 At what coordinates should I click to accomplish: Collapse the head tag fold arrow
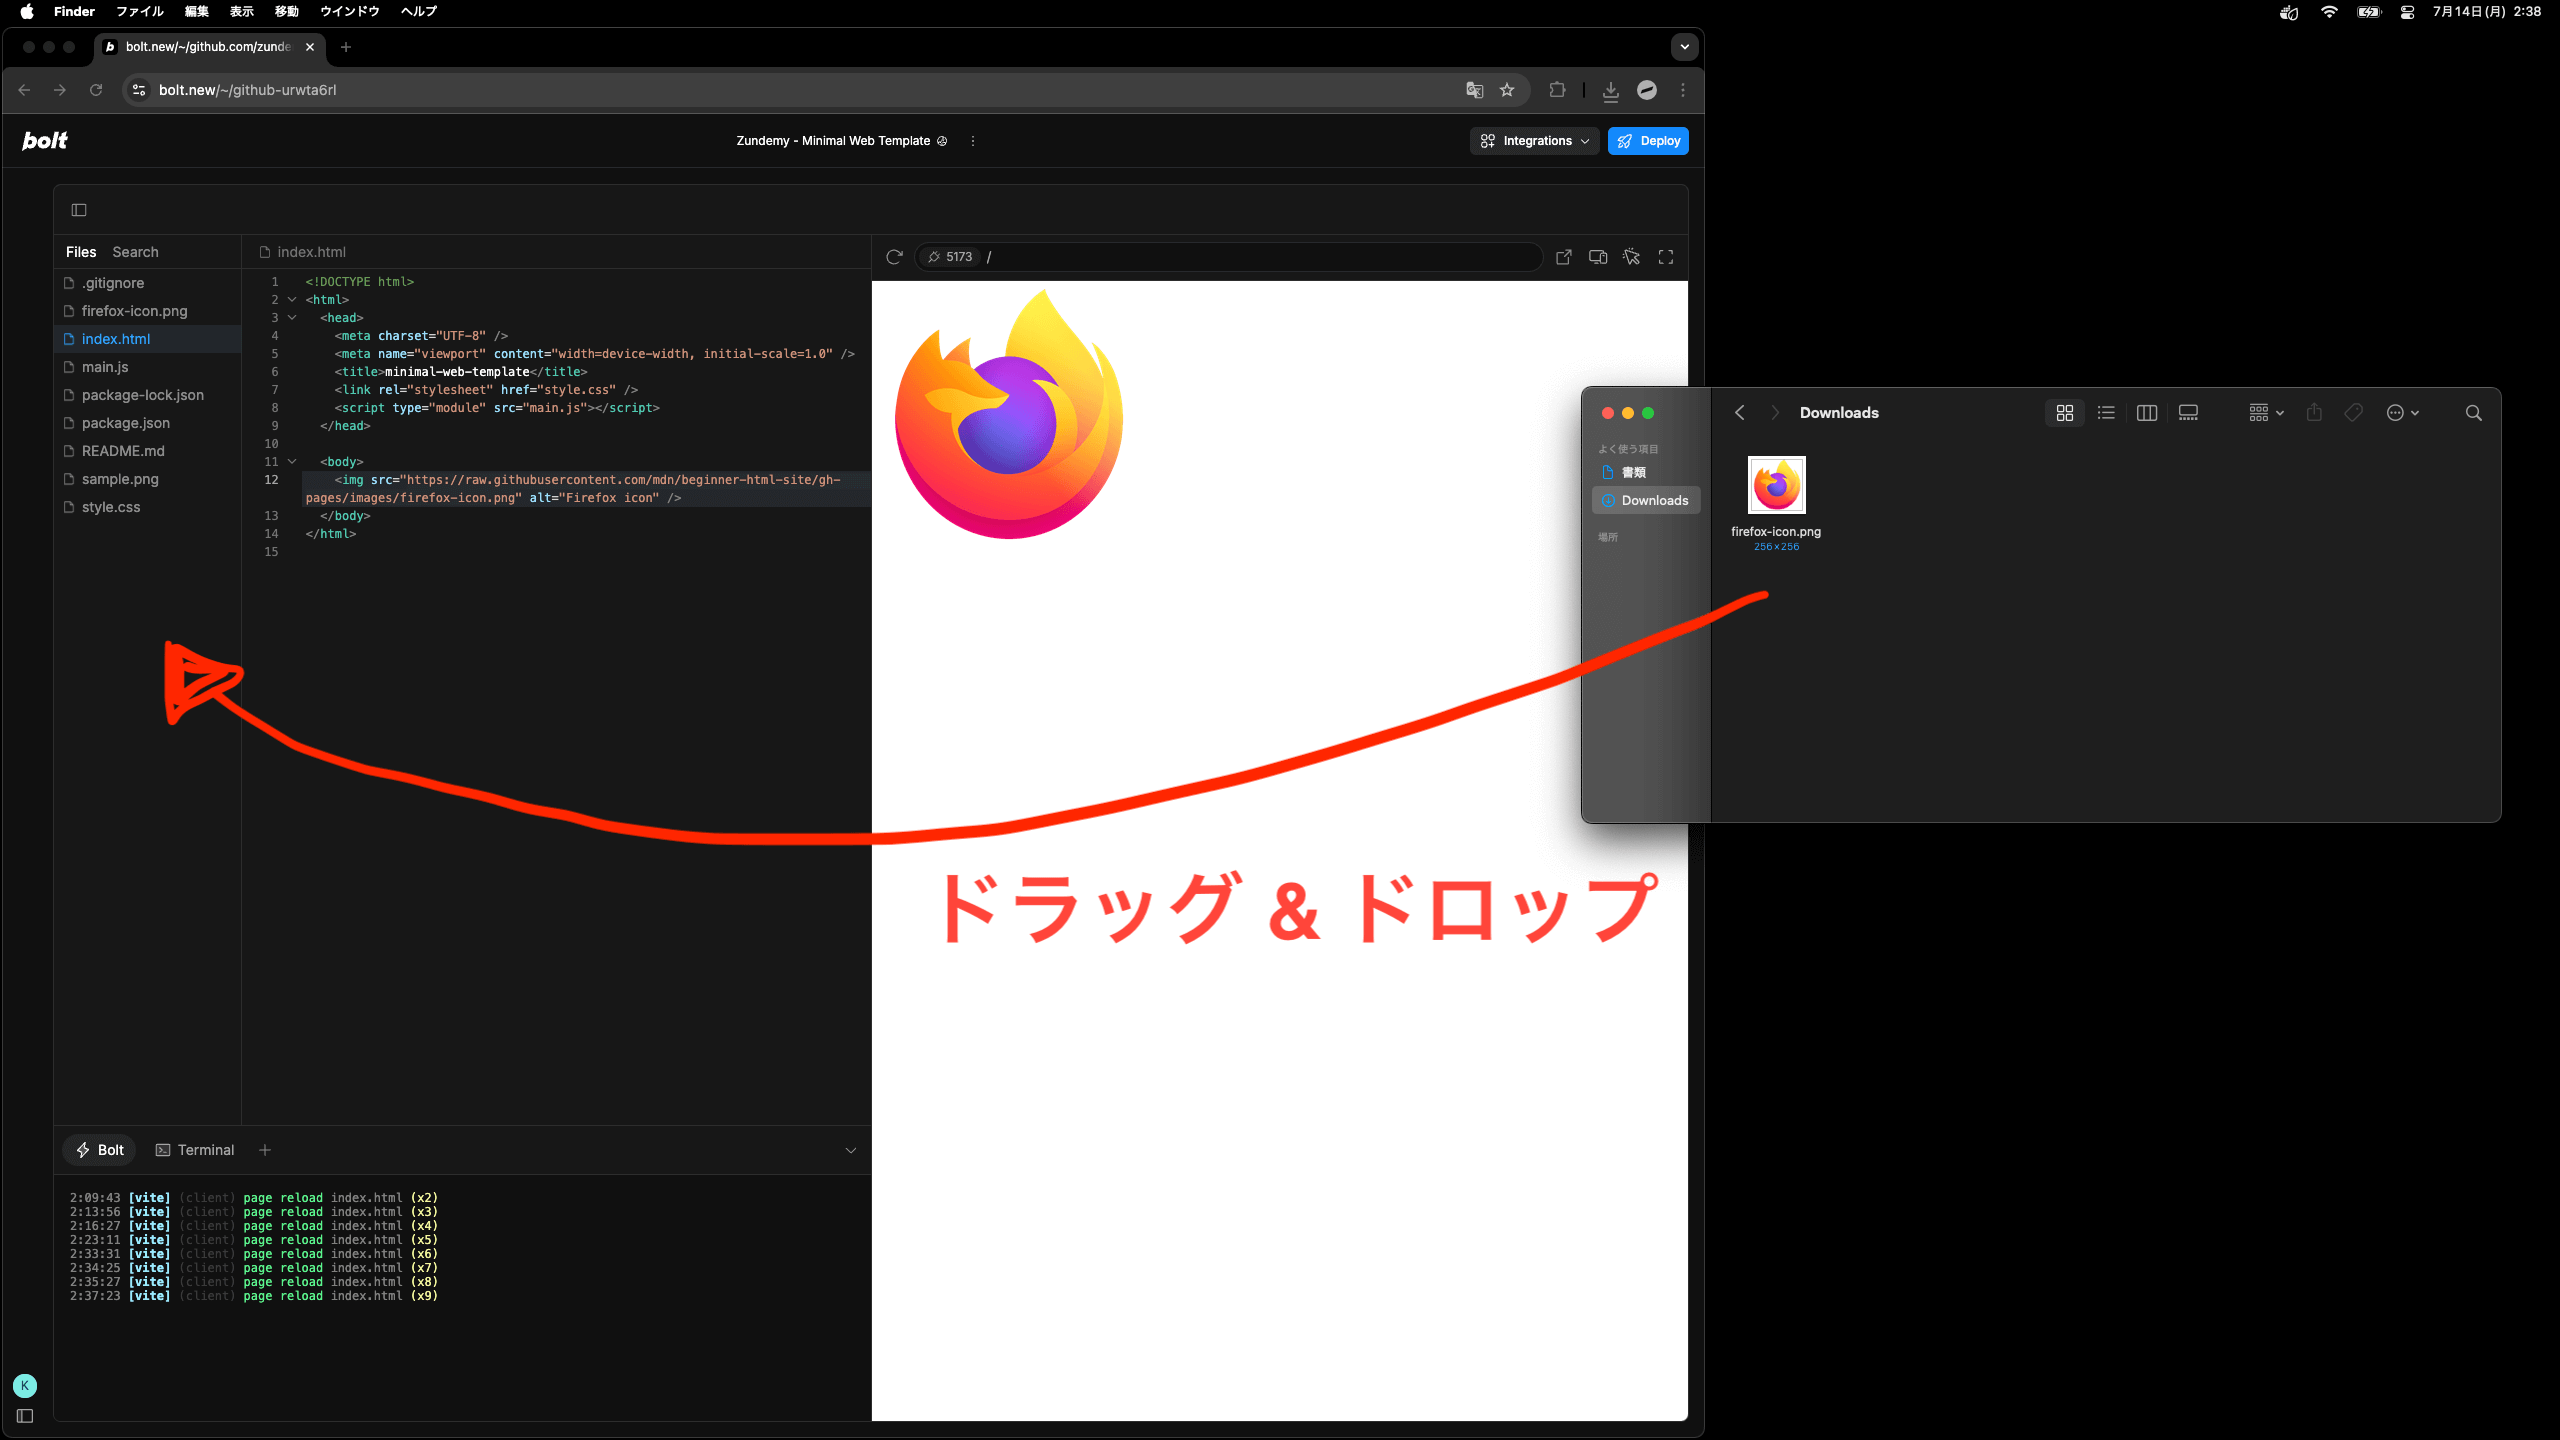(x=292, y=318)
